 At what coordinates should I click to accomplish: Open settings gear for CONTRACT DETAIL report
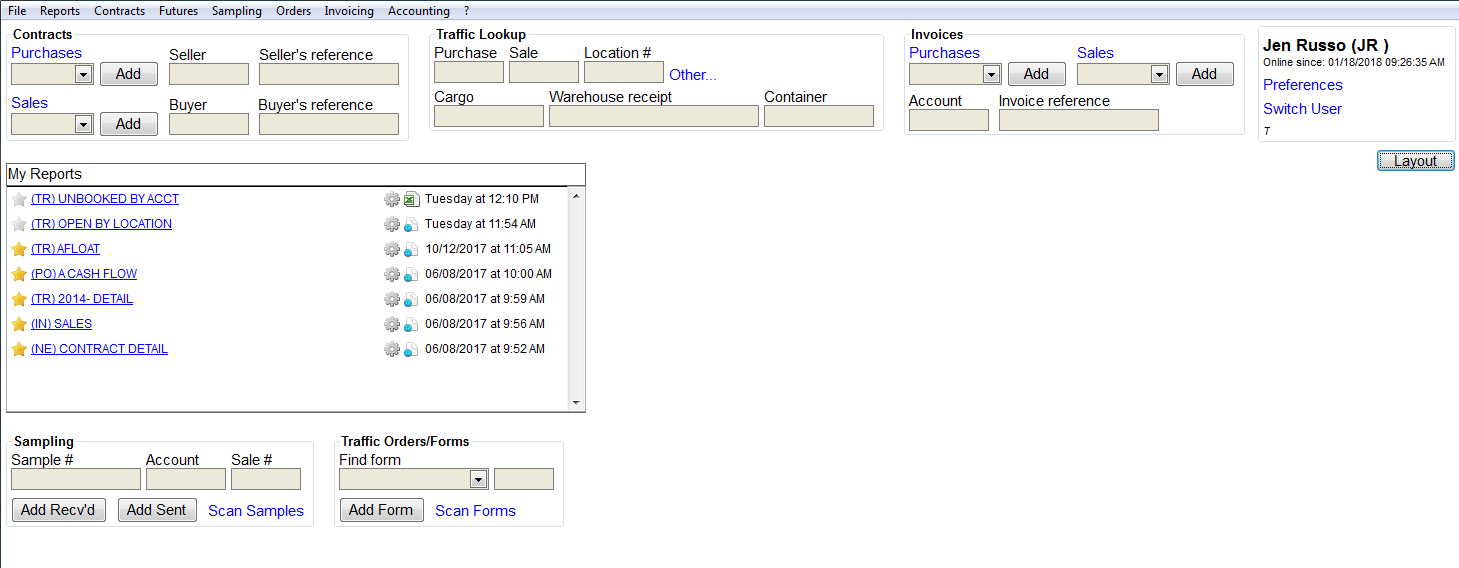coord(392,349)
